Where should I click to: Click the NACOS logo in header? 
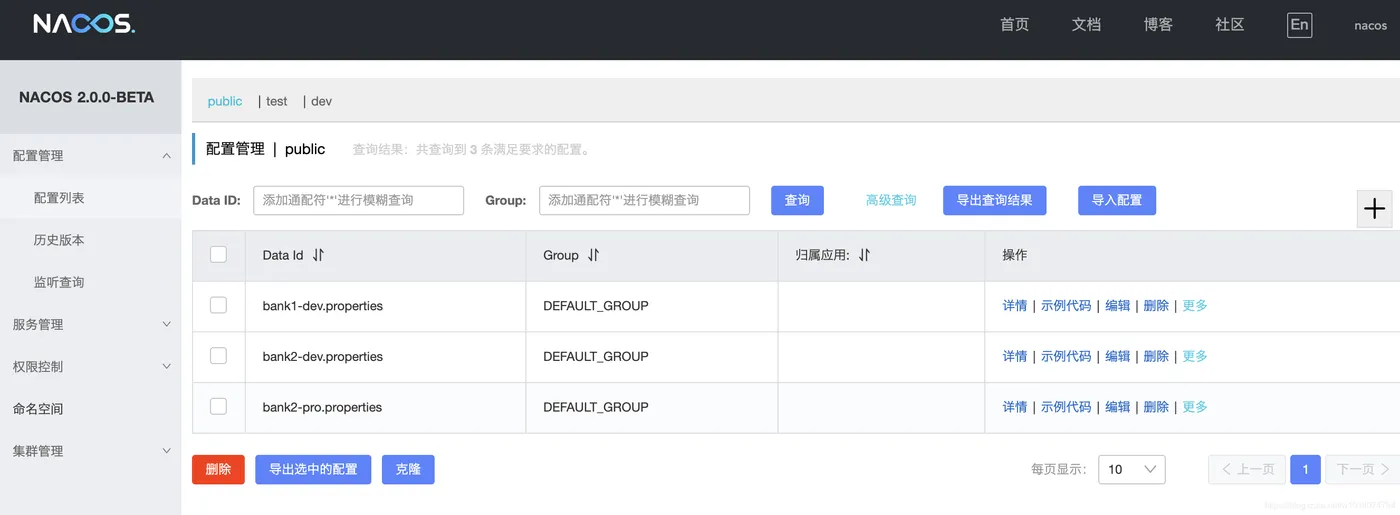coord(83,25)
